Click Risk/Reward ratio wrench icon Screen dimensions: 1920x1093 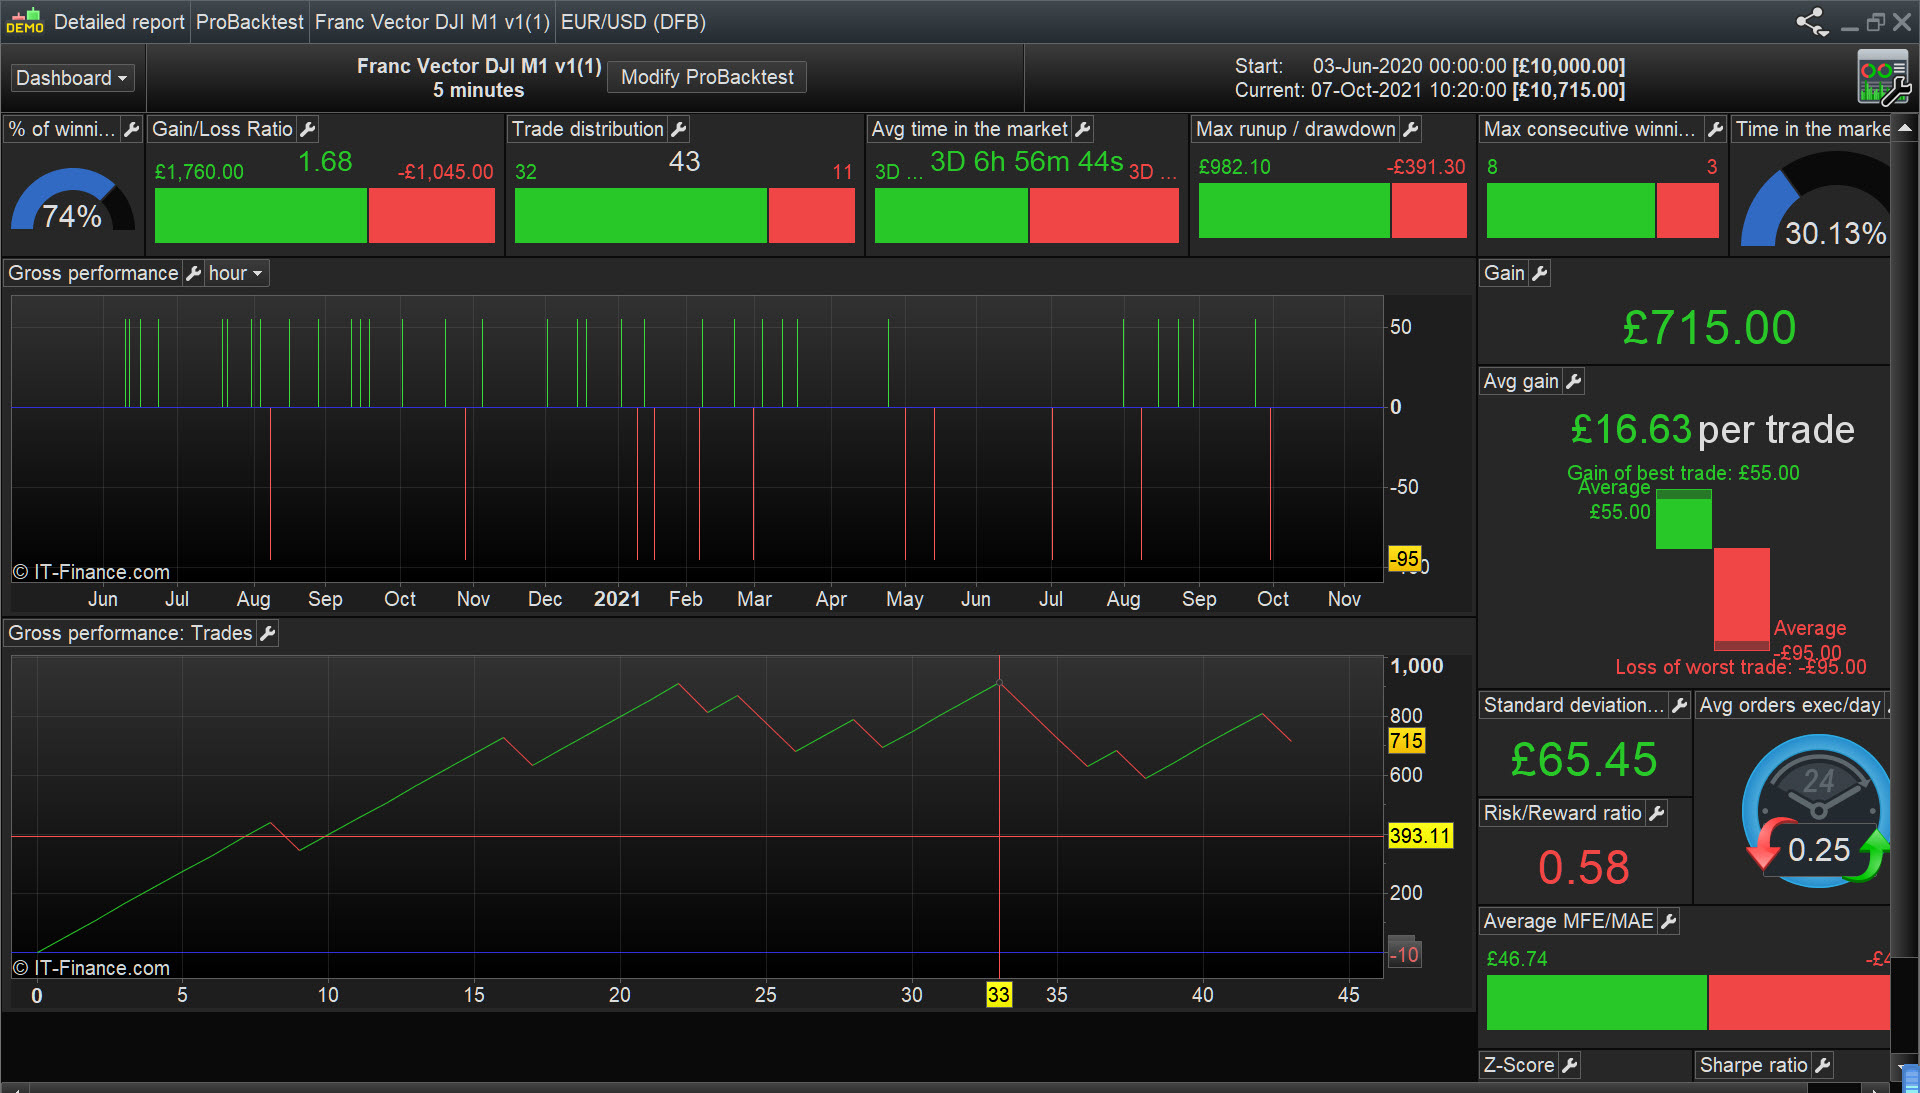[x=1656, y=813]
